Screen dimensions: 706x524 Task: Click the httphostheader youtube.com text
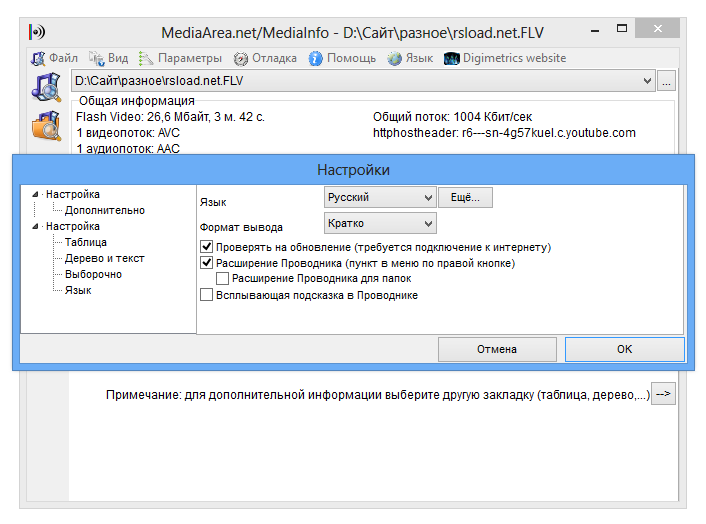pos(504,133)
